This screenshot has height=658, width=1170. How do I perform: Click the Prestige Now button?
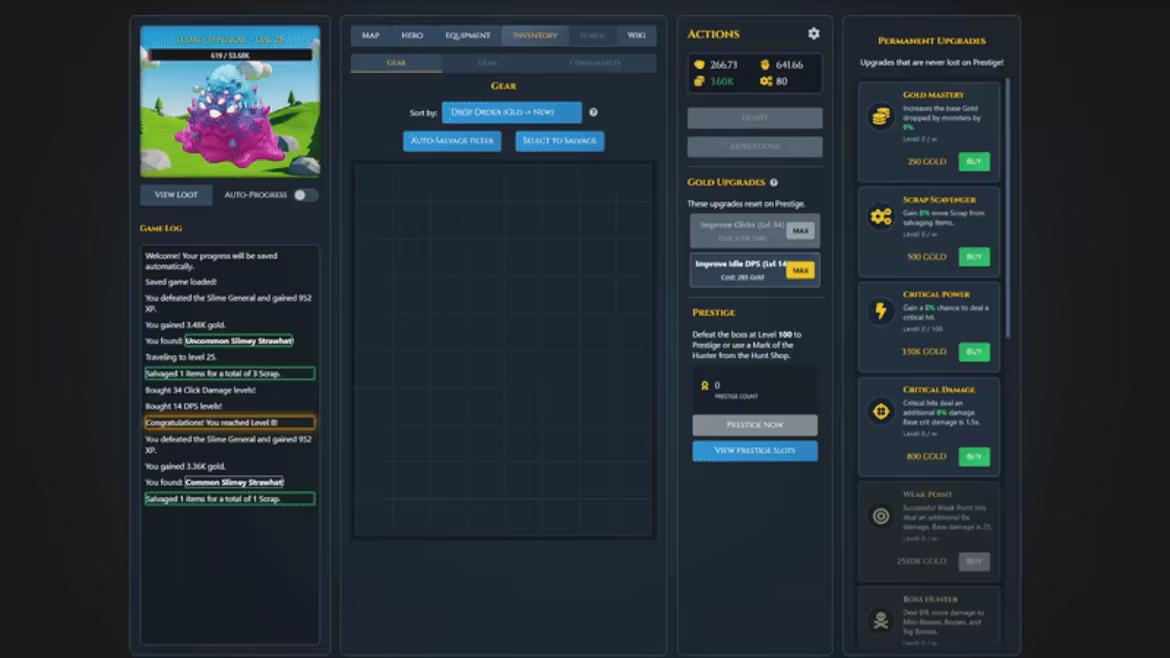coord(754,424)
